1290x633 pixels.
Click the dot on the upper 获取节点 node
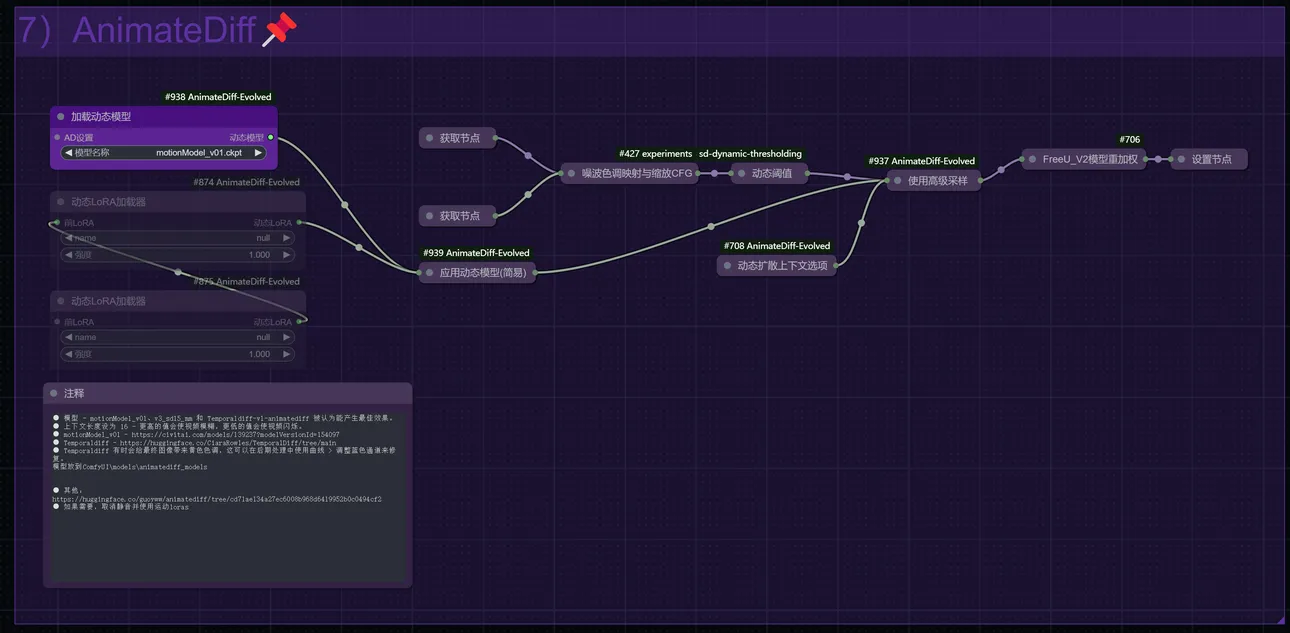click(x=429, y=139)
